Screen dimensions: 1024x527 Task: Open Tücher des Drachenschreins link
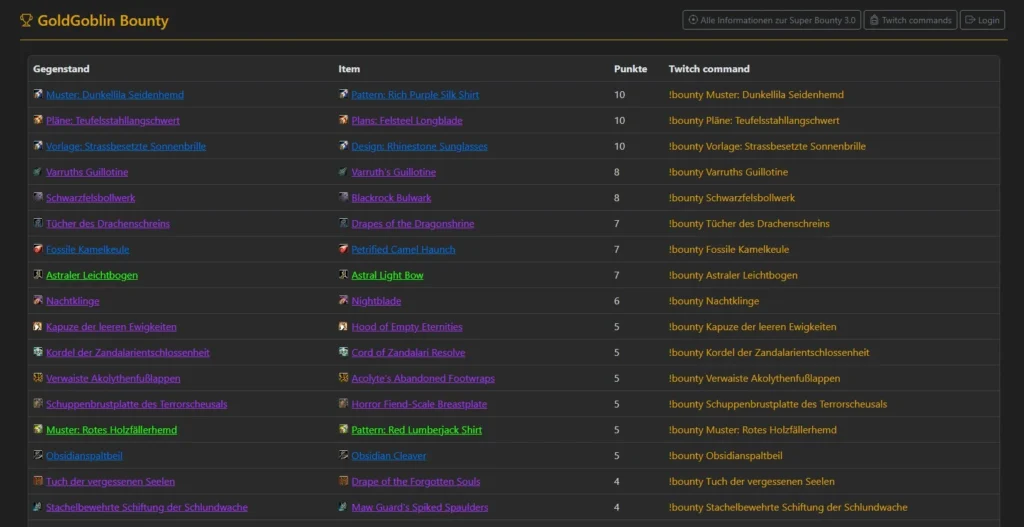coord(108,224)
